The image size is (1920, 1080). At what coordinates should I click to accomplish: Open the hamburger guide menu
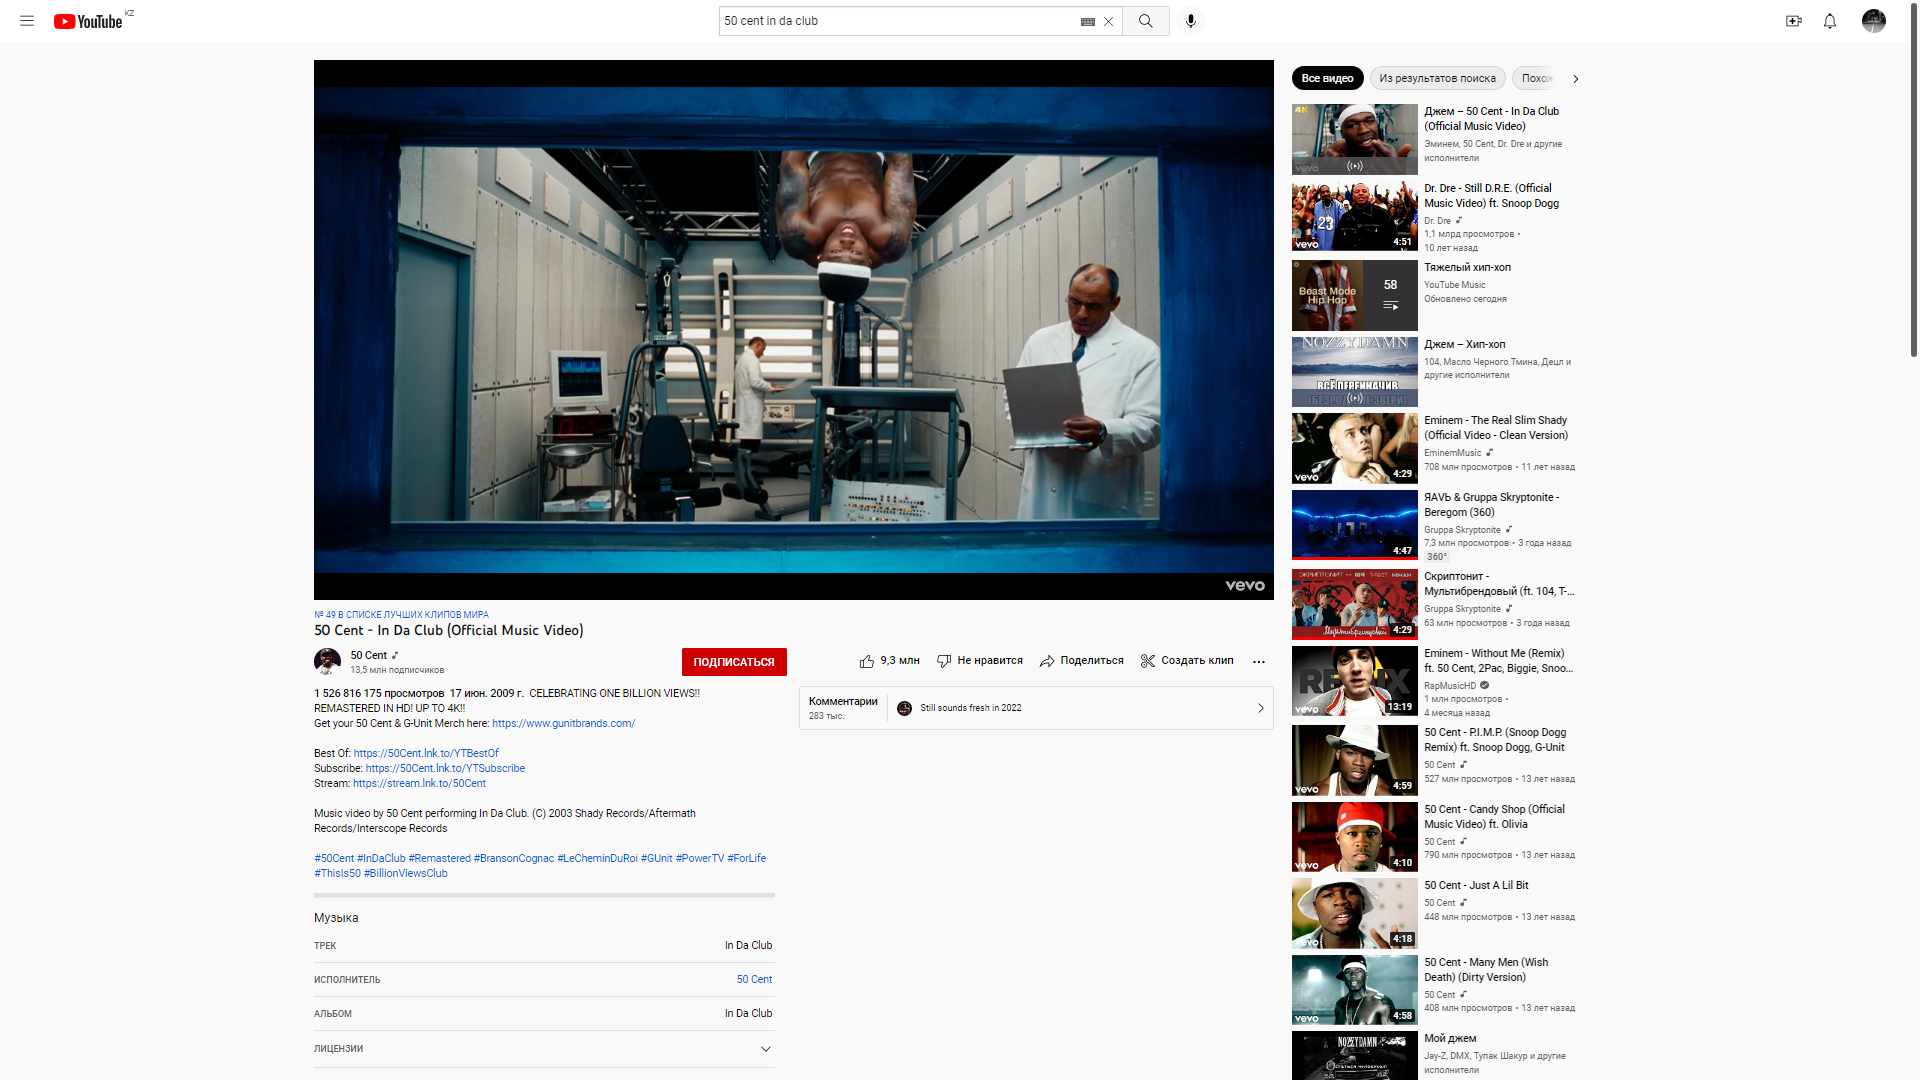coord(27,21)
